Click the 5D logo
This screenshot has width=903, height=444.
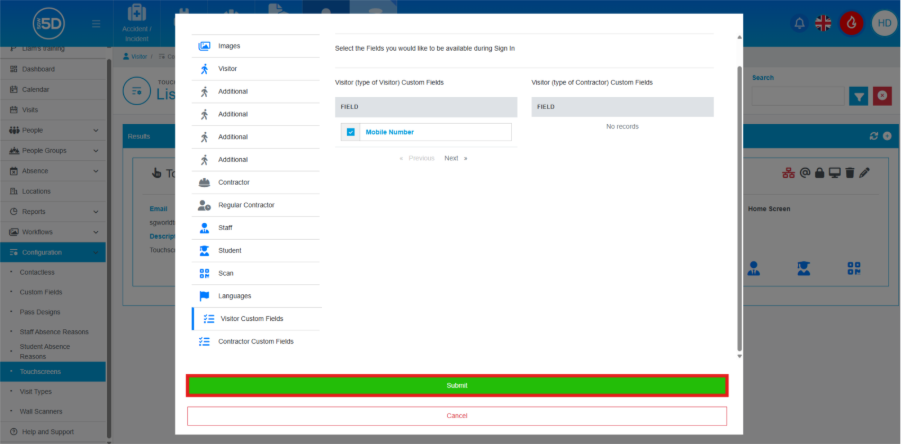49,24
